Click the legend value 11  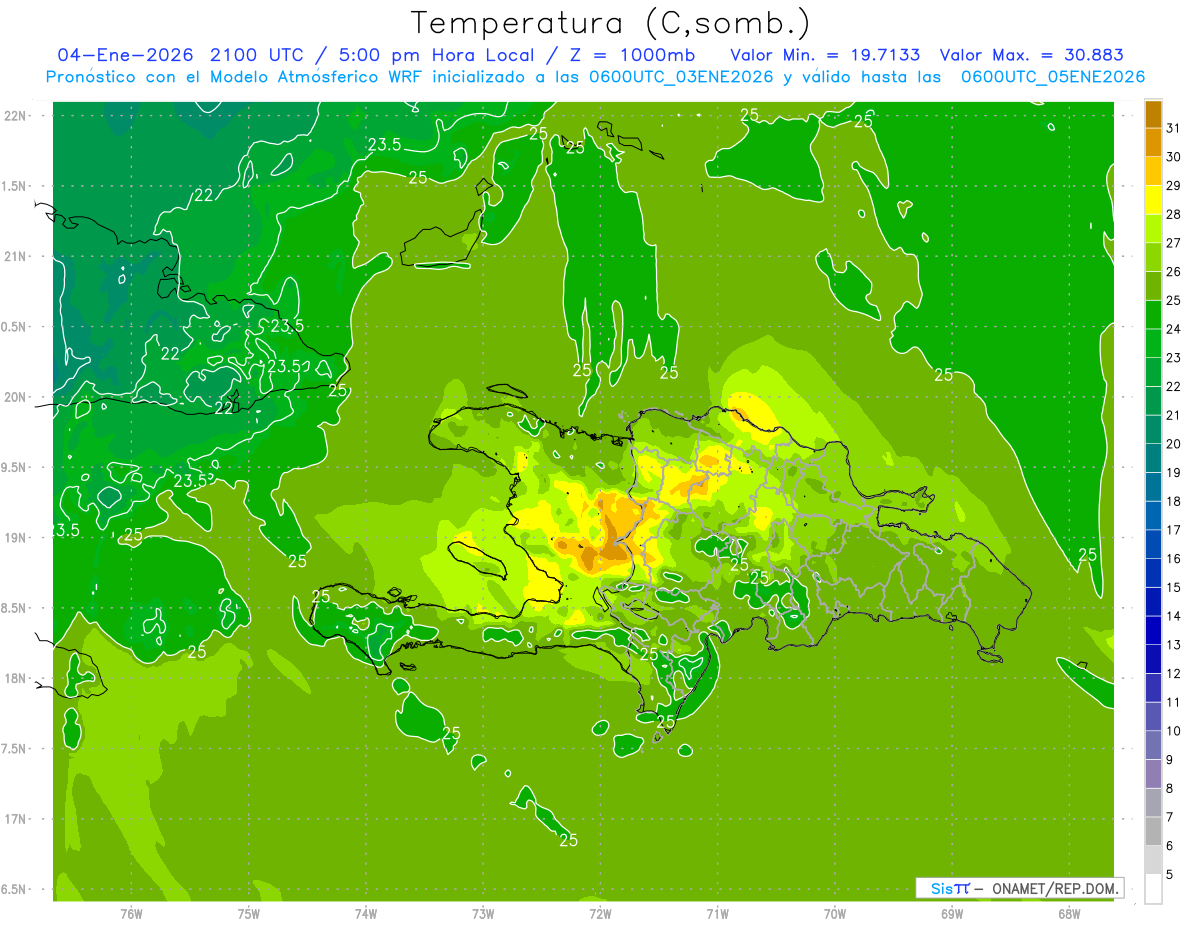pyautogui.click(x=1174, y=702)
